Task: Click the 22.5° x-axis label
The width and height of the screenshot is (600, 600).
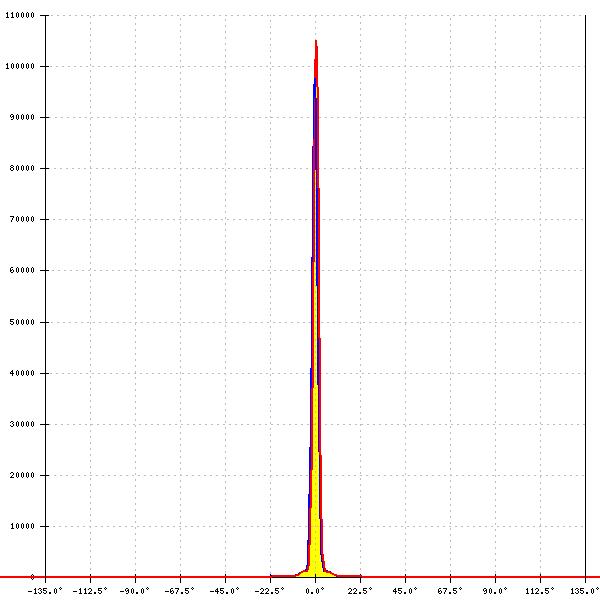Action: [360, 591]
